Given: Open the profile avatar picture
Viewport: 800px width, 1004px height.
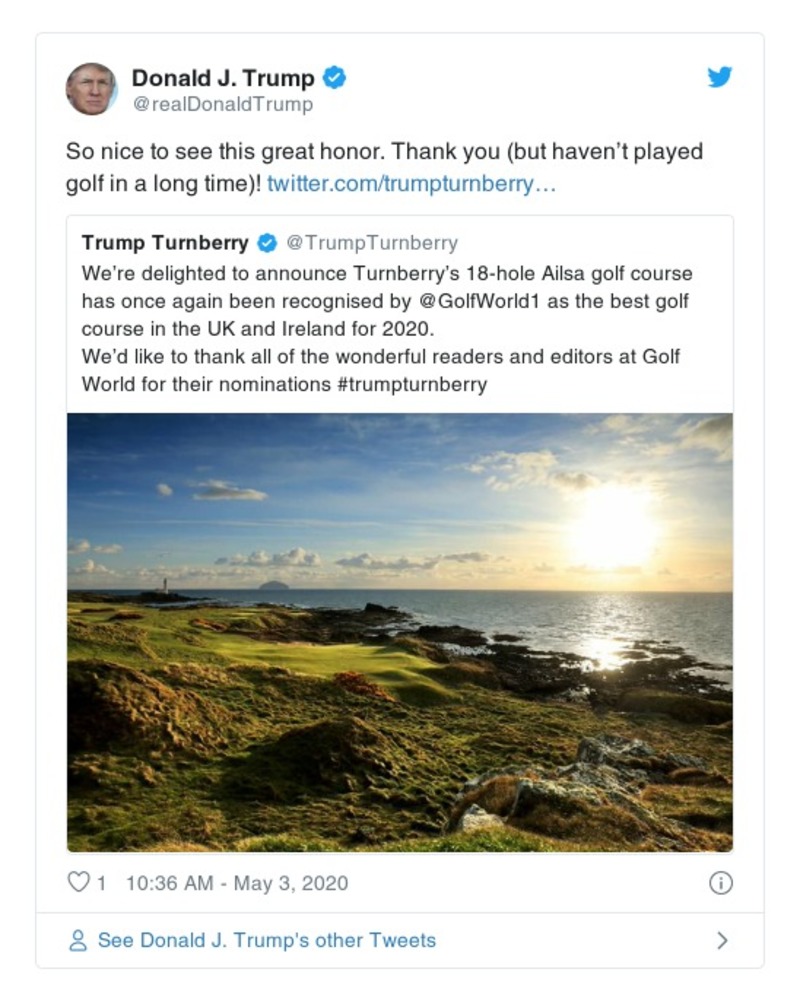Looking at the screenshot, I should [91, 89].
